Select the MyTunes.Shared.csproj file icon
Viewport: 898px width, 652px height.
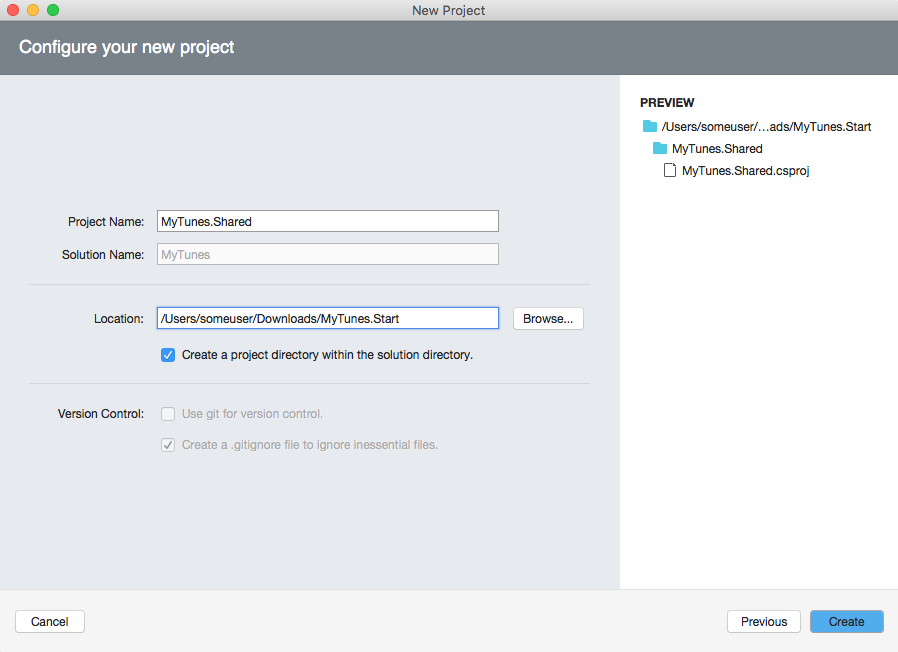pyautogui.click(x=669, y=170)
